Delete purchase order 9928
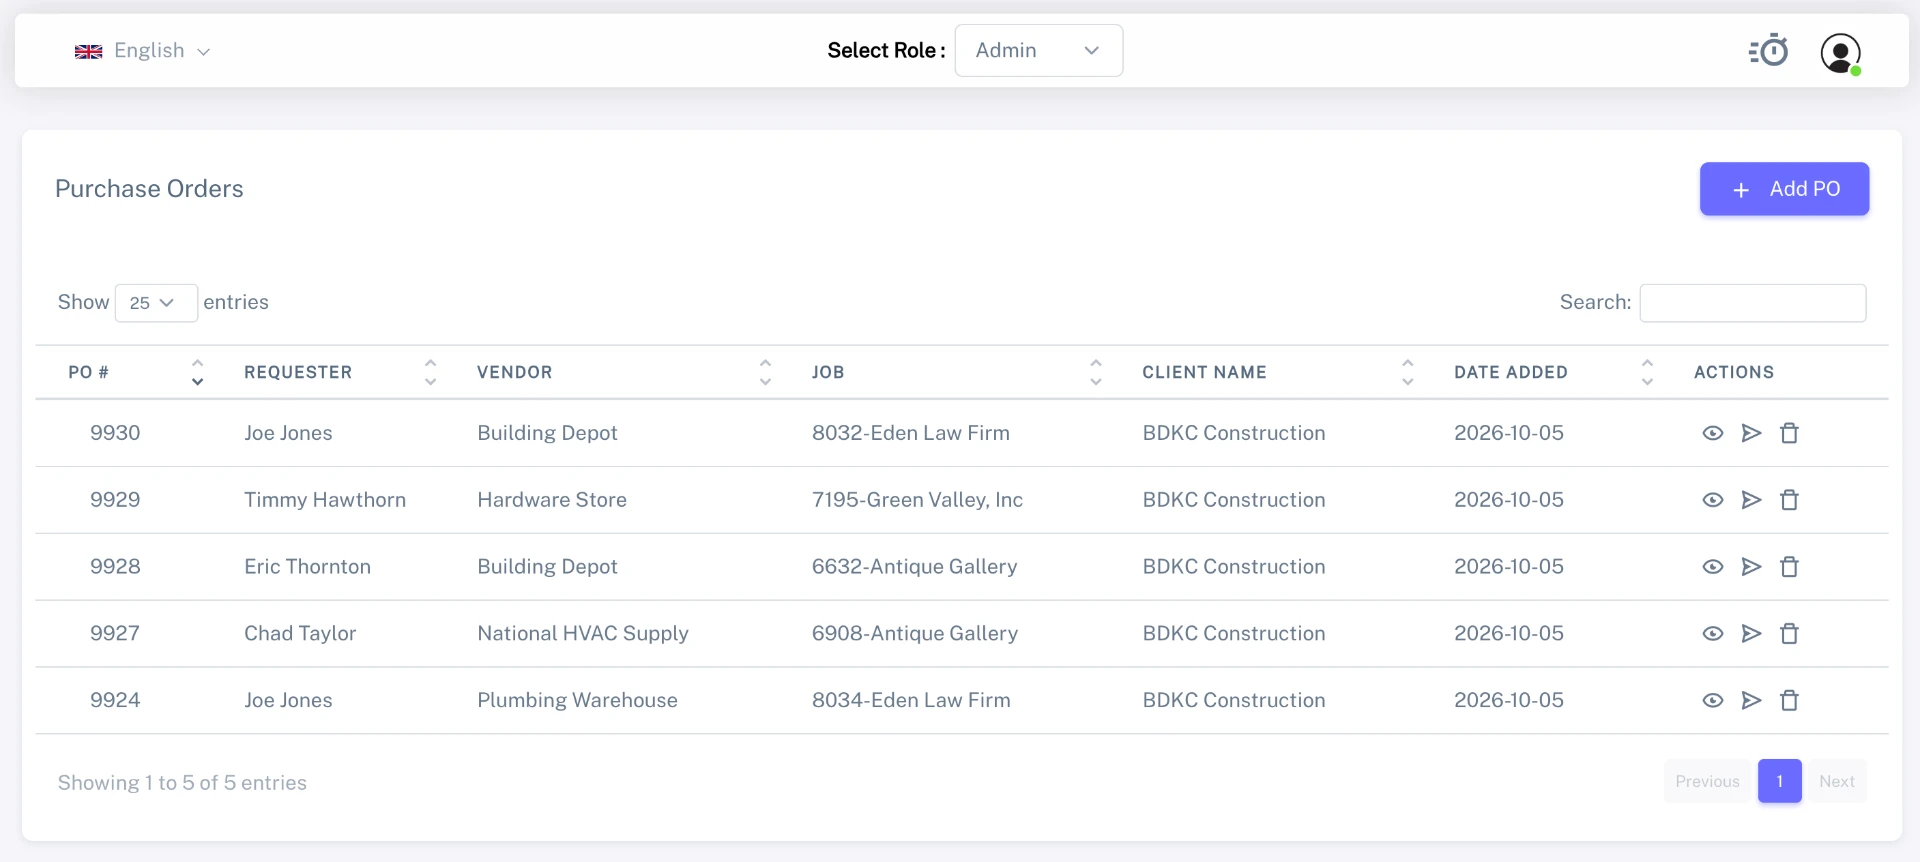1920x862 pixels. pos(1789,567)
